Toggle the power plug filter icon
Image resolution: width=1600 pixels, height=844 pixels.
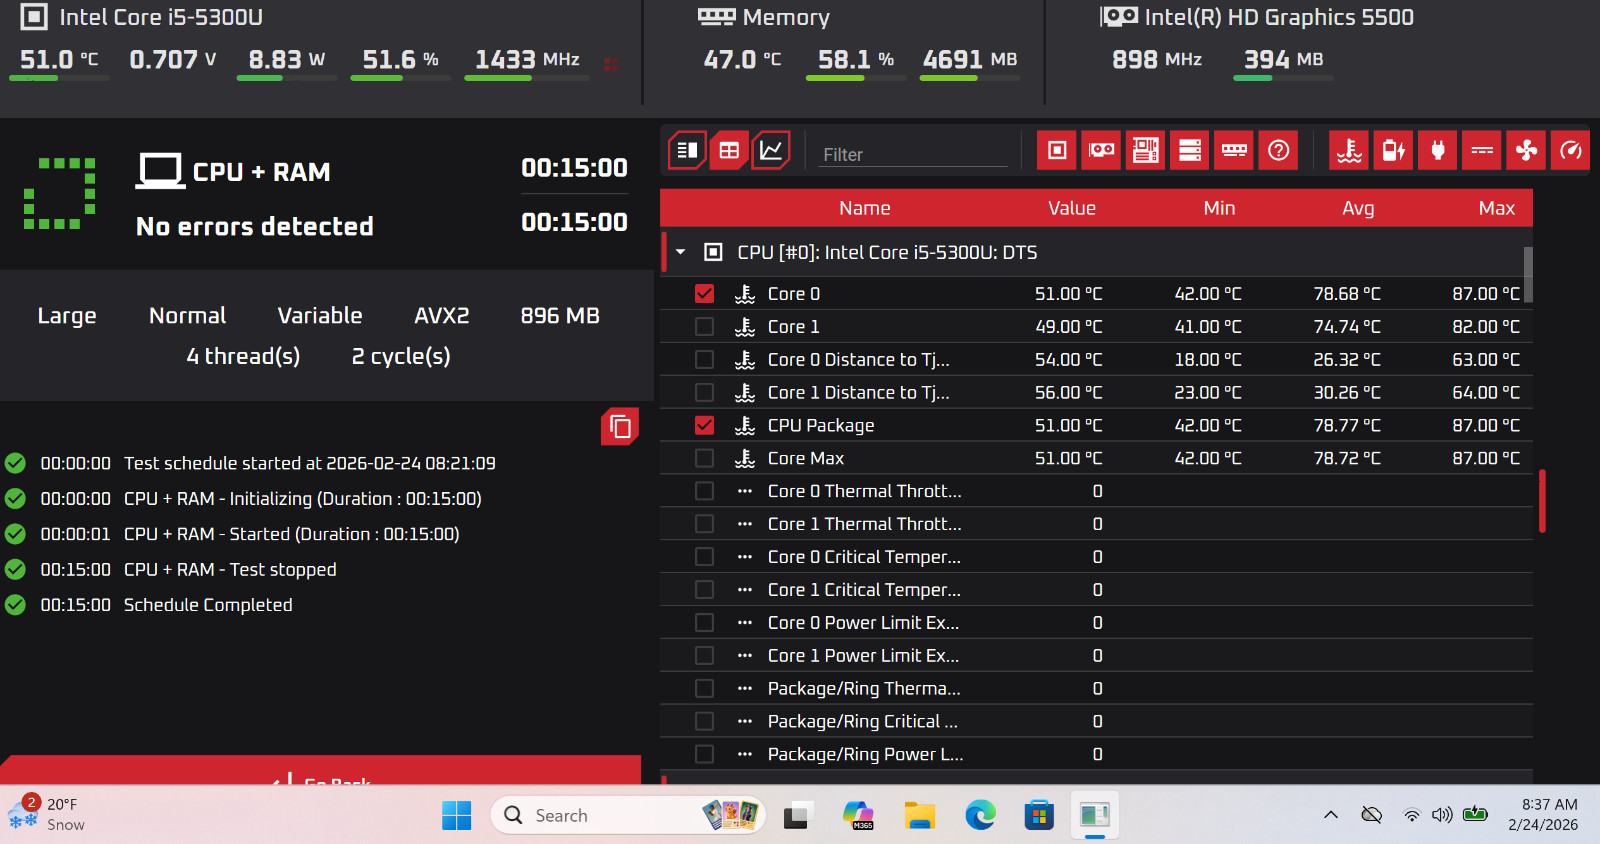click(x=1438, y=150)
